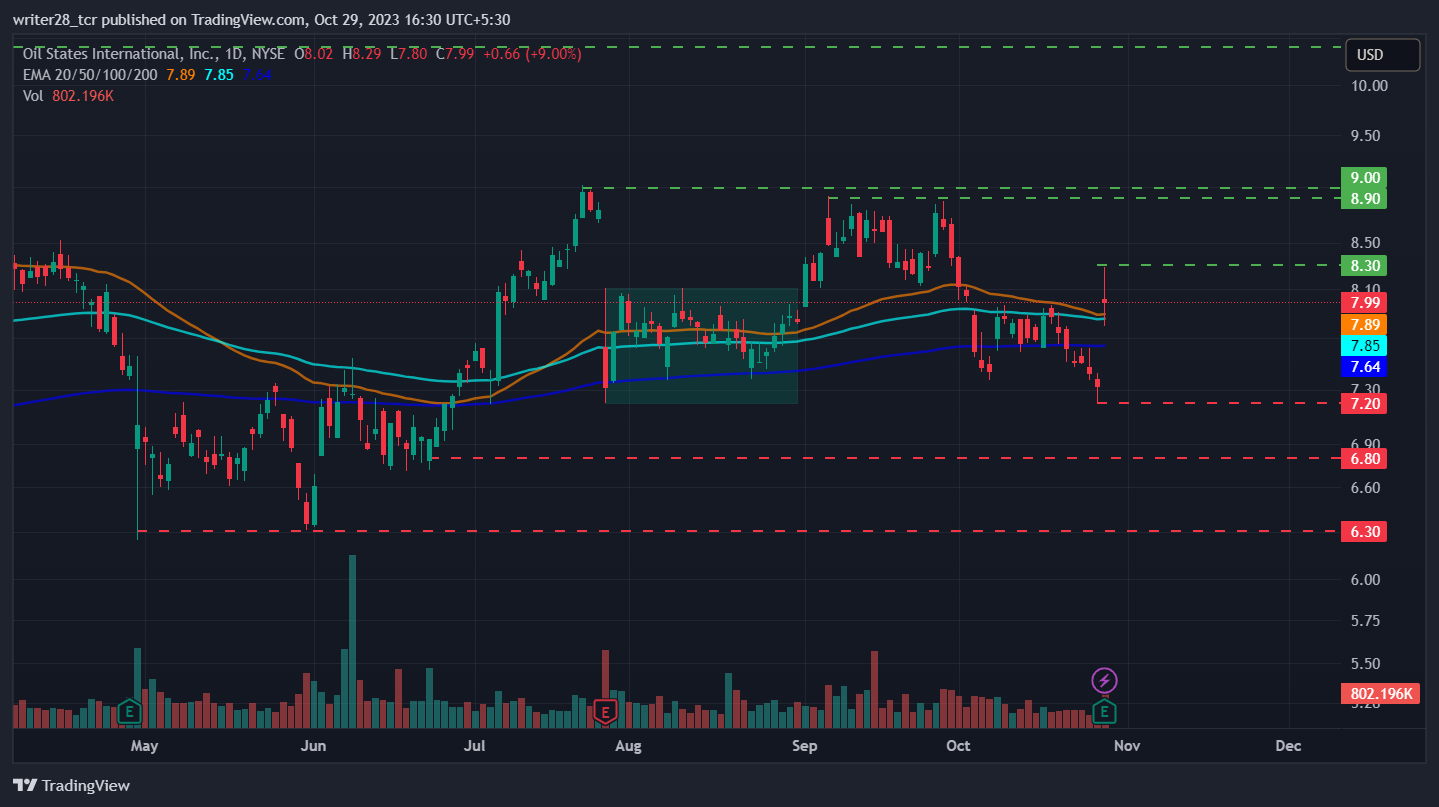The height and width of the screenshot is (807, 1439).
Task: Click the Sep label on time axis
Action: click(x=804, y=746)
